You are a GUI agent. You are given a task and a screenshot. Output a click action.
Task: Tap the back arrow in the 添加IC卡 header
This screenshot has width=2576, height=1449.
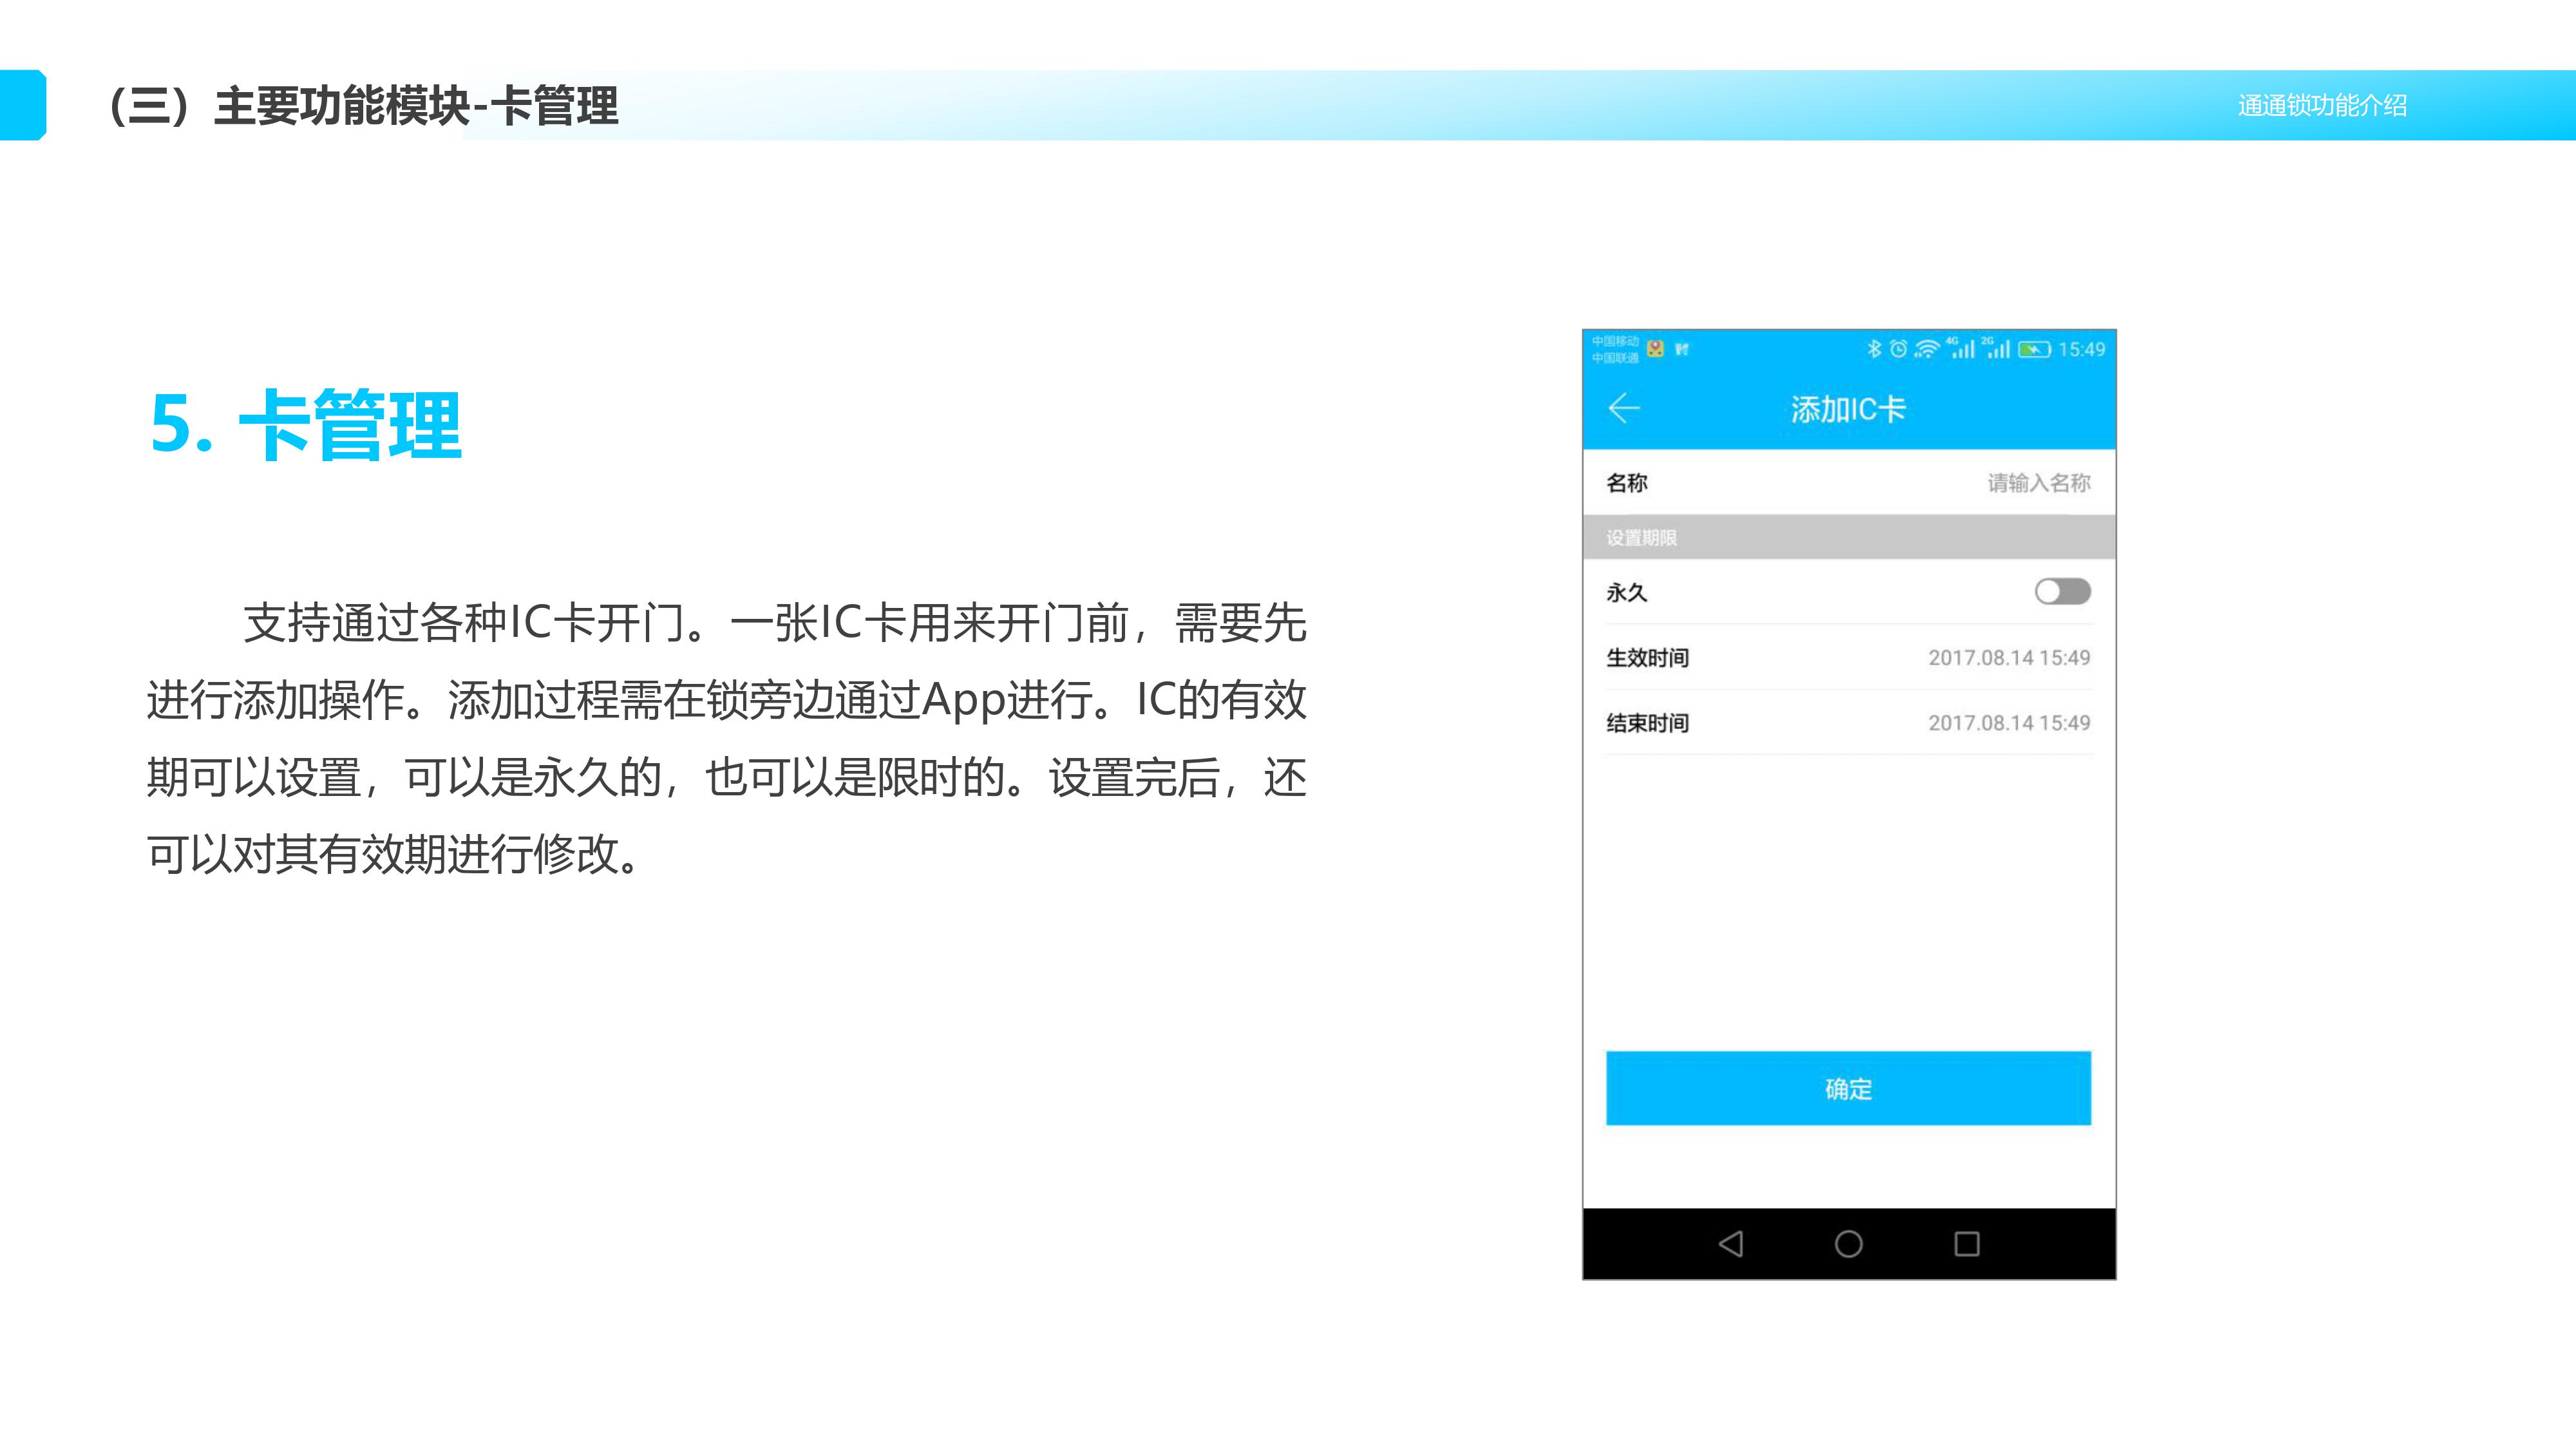point(1624,408)
